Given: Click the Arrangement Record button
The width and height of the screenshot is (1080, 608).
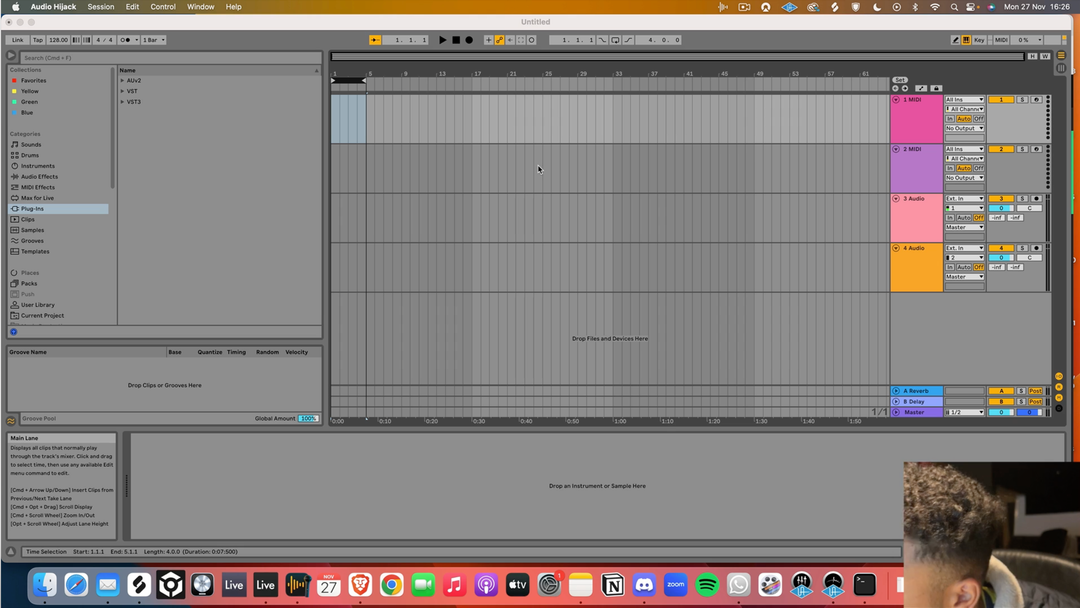Looking at the screenshot, I should click(x=469, y=40).
